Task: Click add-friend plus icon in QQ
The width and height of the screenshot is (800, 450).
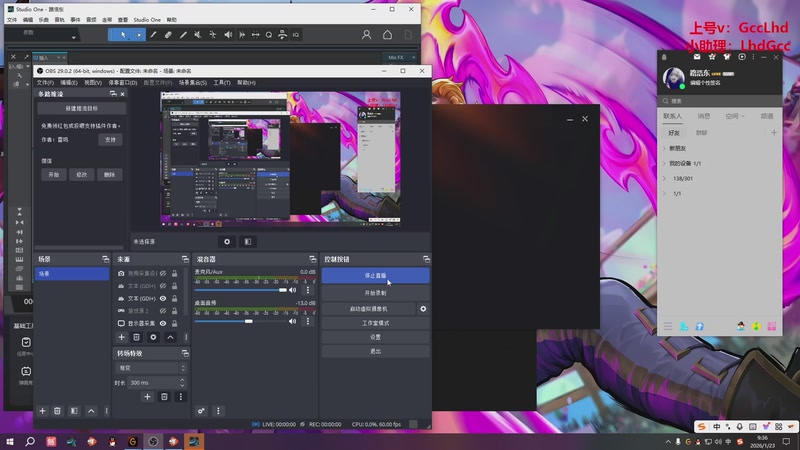Action: 773,133
